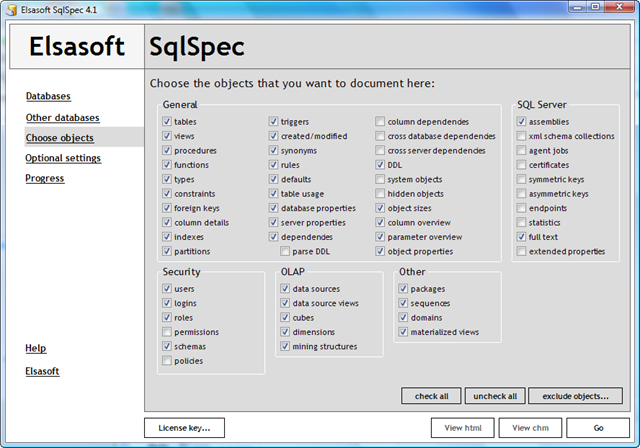Click the uncheck all button
This screenshot has width=640, height=448.
pyautogui.click(x=495, y=396)
